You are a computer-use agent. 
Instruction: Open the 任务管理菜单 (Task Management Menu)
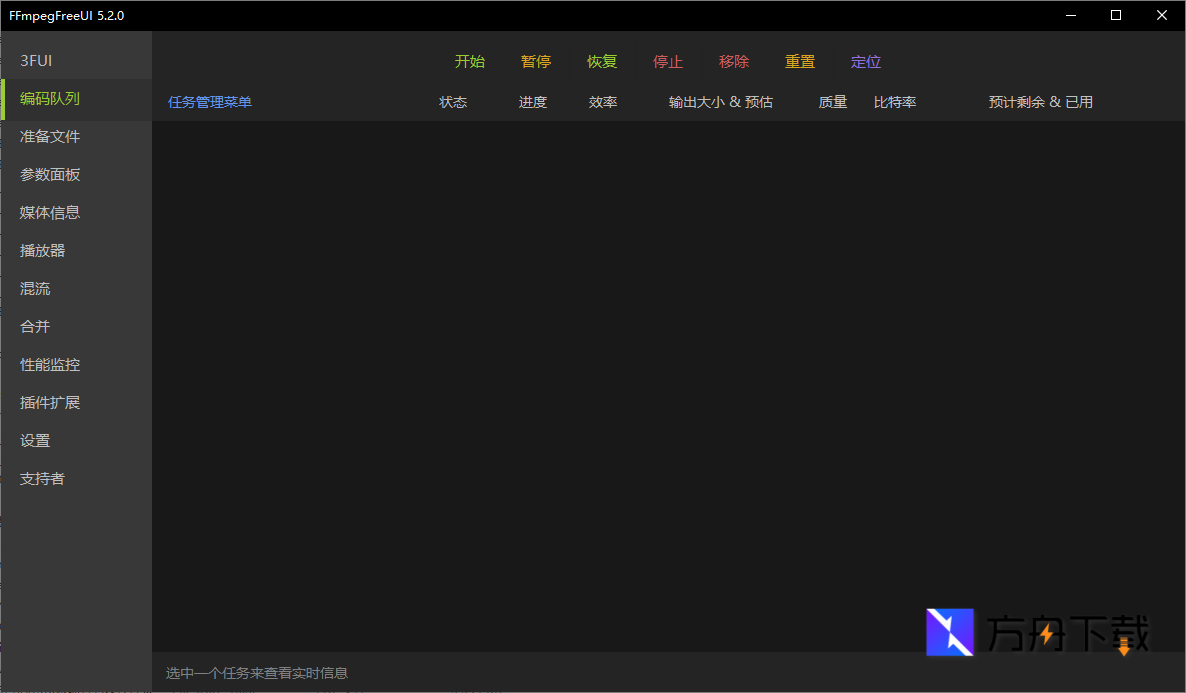tap(209, 101)
